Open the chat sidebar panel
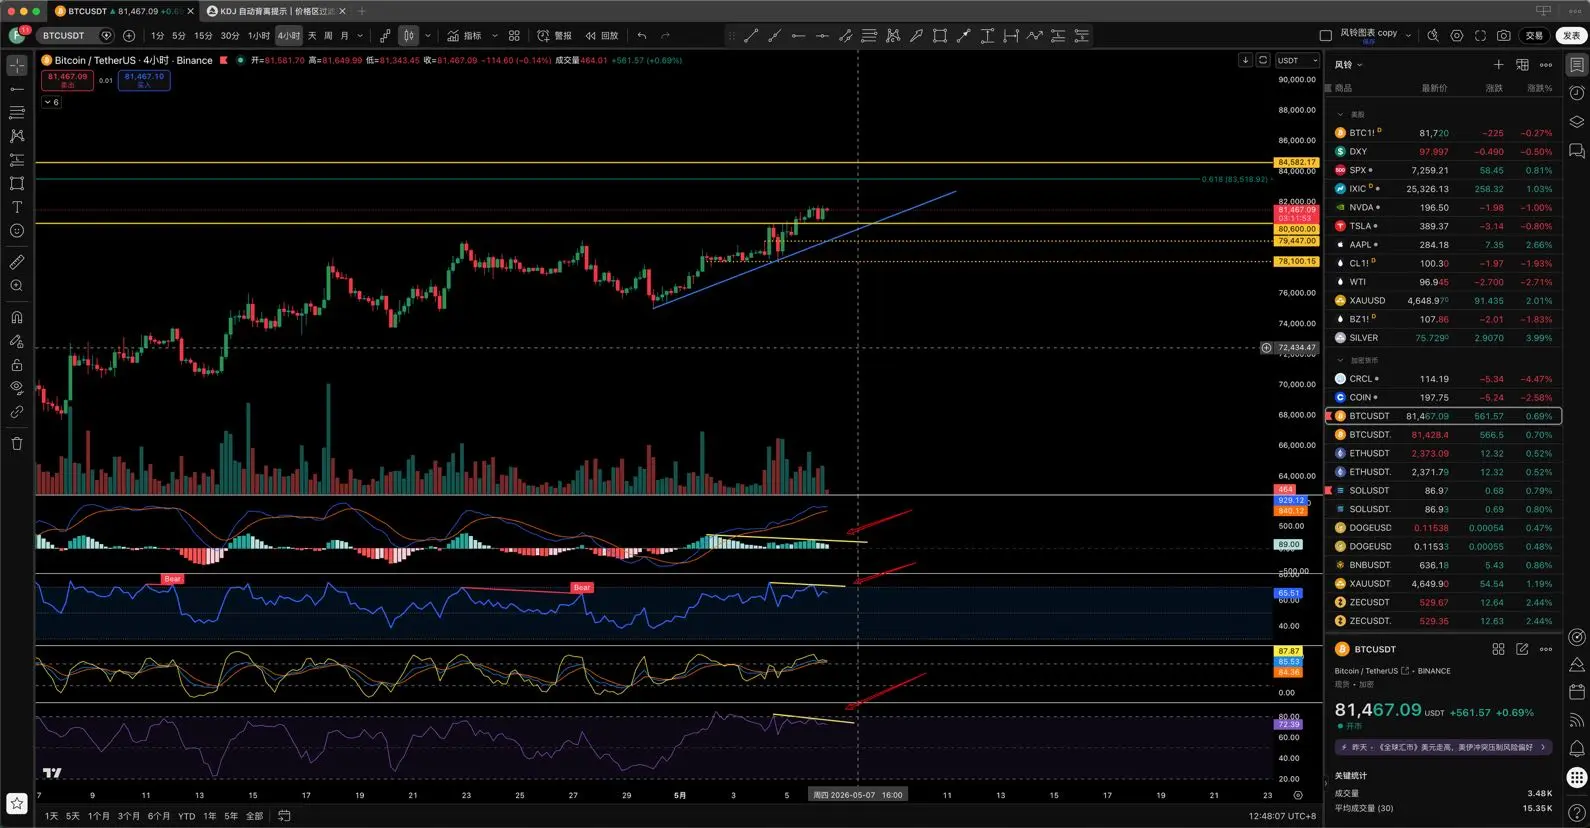 coord(1577,151)
